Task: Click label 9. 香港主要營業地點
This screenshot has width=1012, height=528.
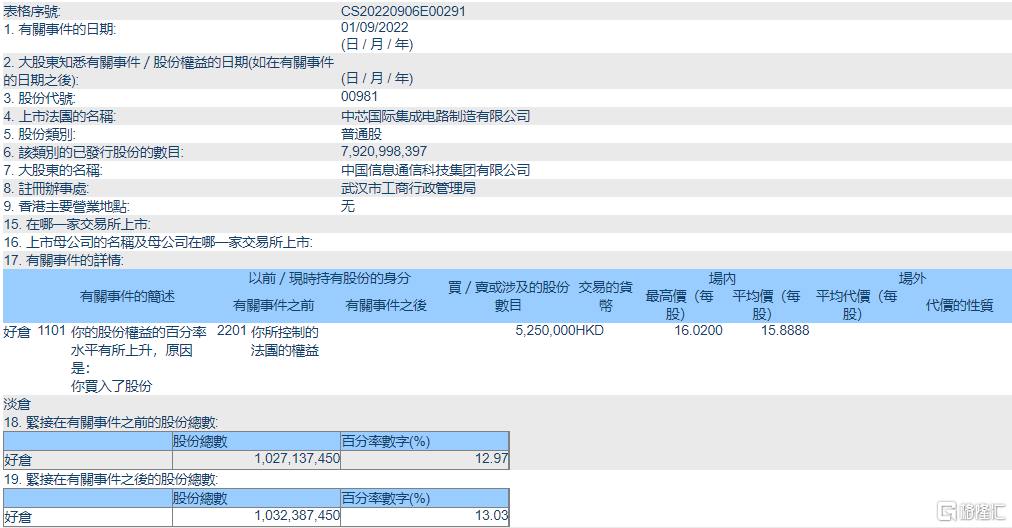Action: (x=66, y=207)
